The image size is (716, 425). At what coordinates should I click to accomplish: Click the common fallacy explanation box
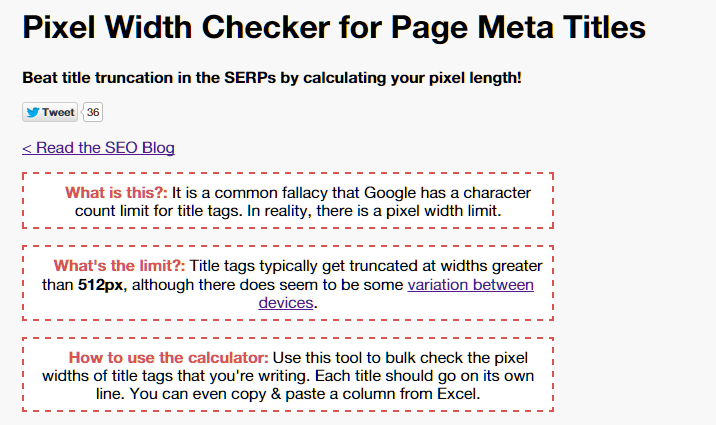point(288,200)
